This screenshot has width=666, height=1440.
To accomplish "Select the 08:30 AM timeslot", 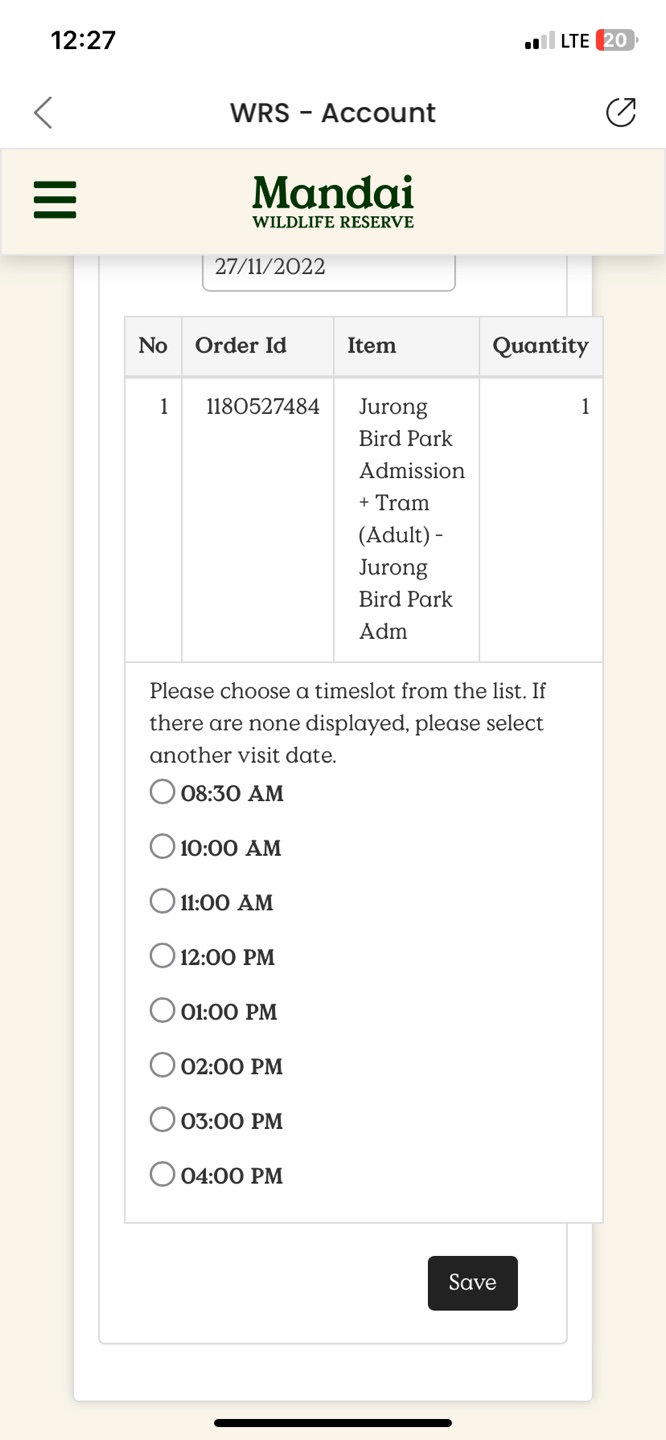I will coord(162,793).
